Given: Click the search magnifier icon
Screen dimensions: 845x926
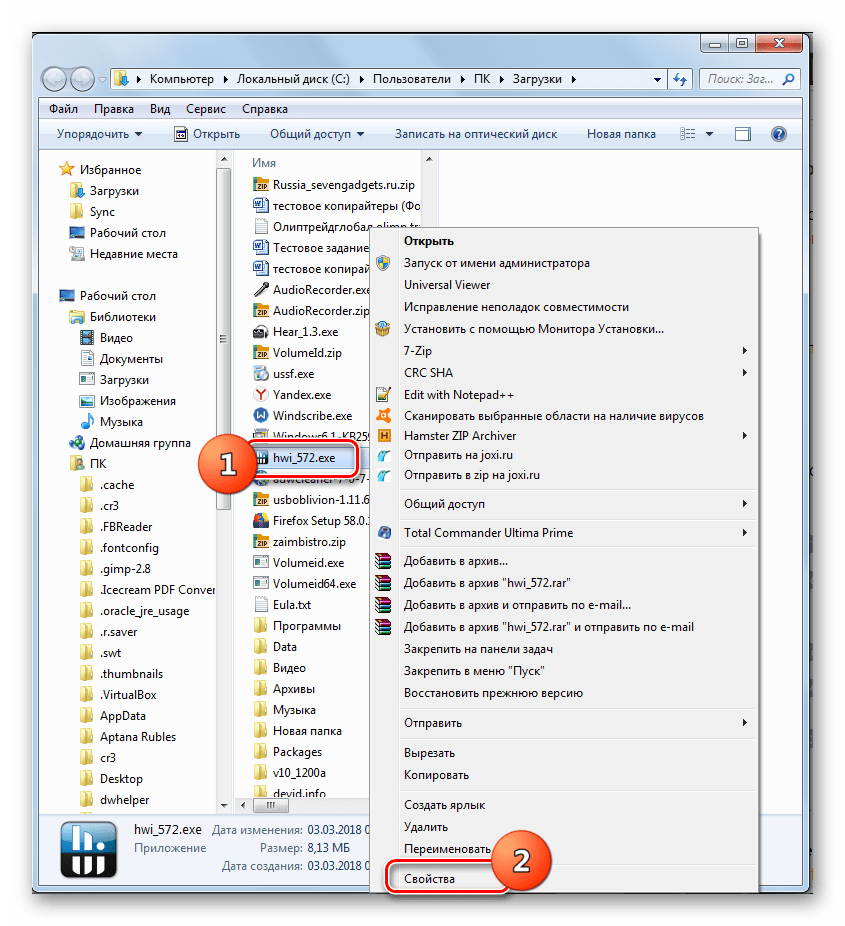Looking at the screenshot, I should point(788,79).
